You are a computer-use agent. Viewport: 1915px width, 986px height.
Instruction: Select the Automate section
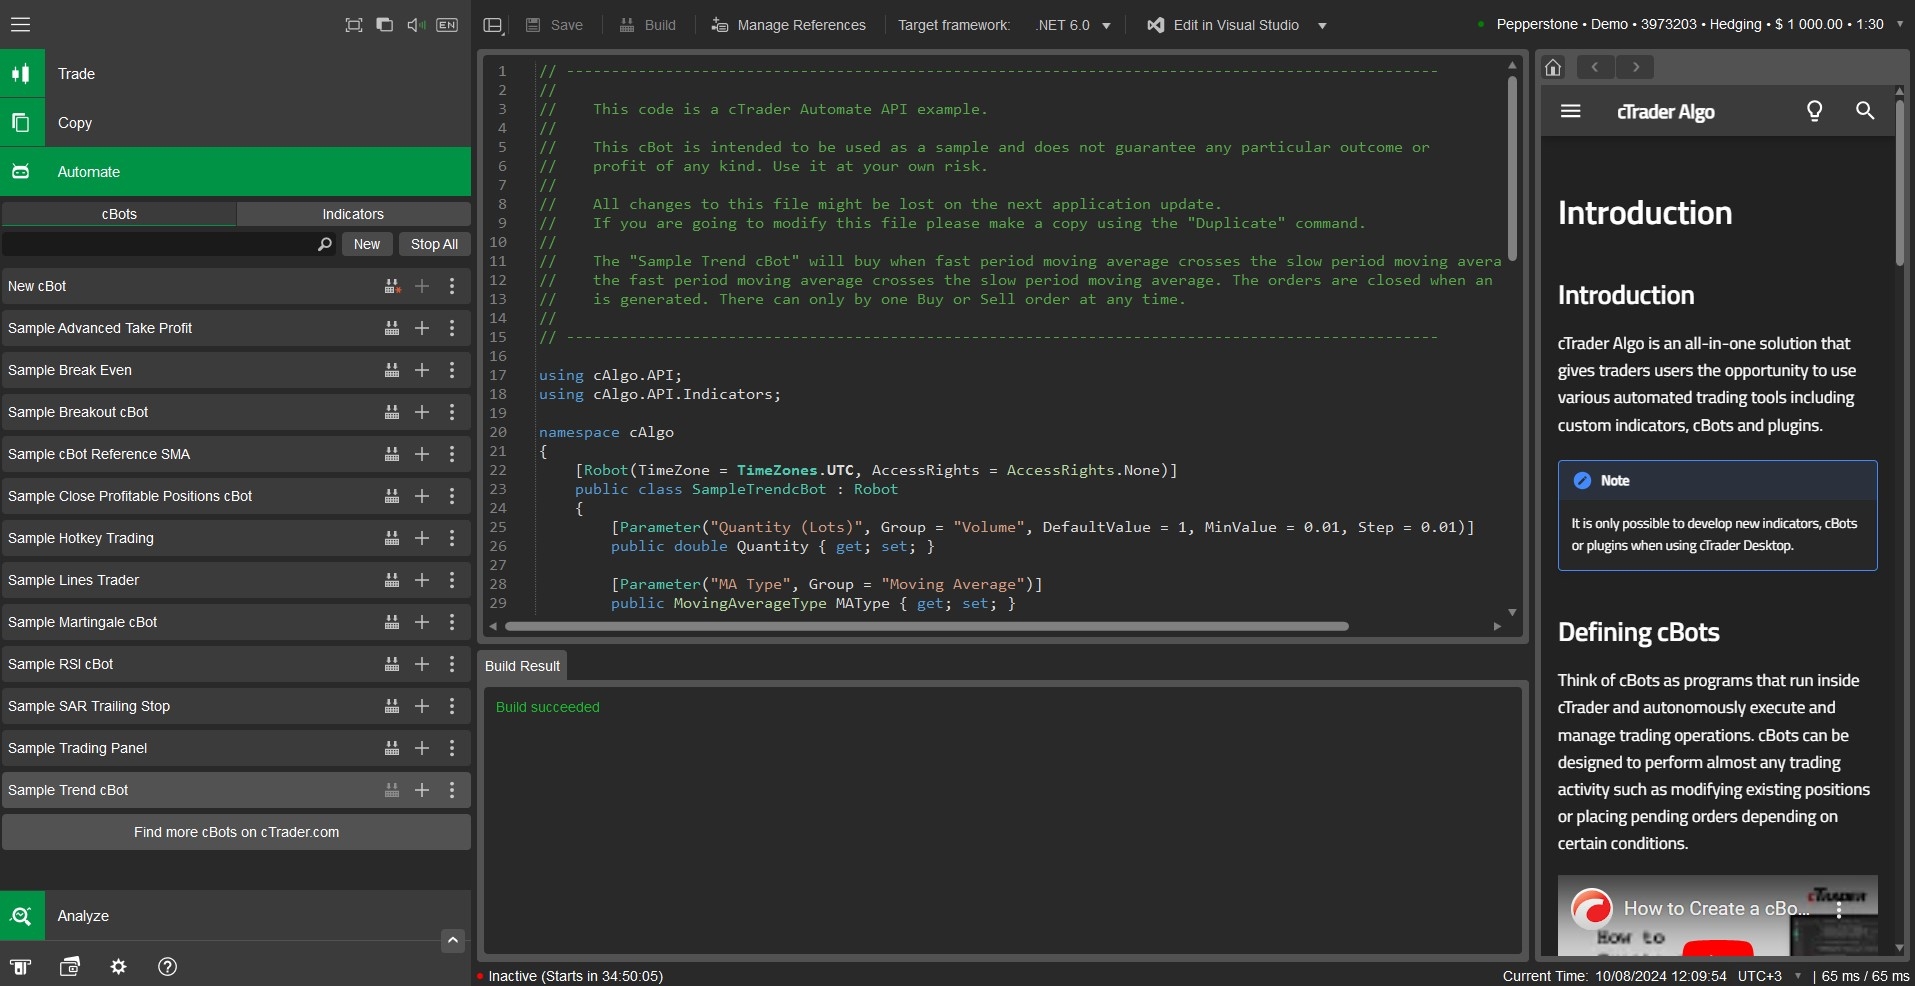pyautogui.click(x=235, y=171)
